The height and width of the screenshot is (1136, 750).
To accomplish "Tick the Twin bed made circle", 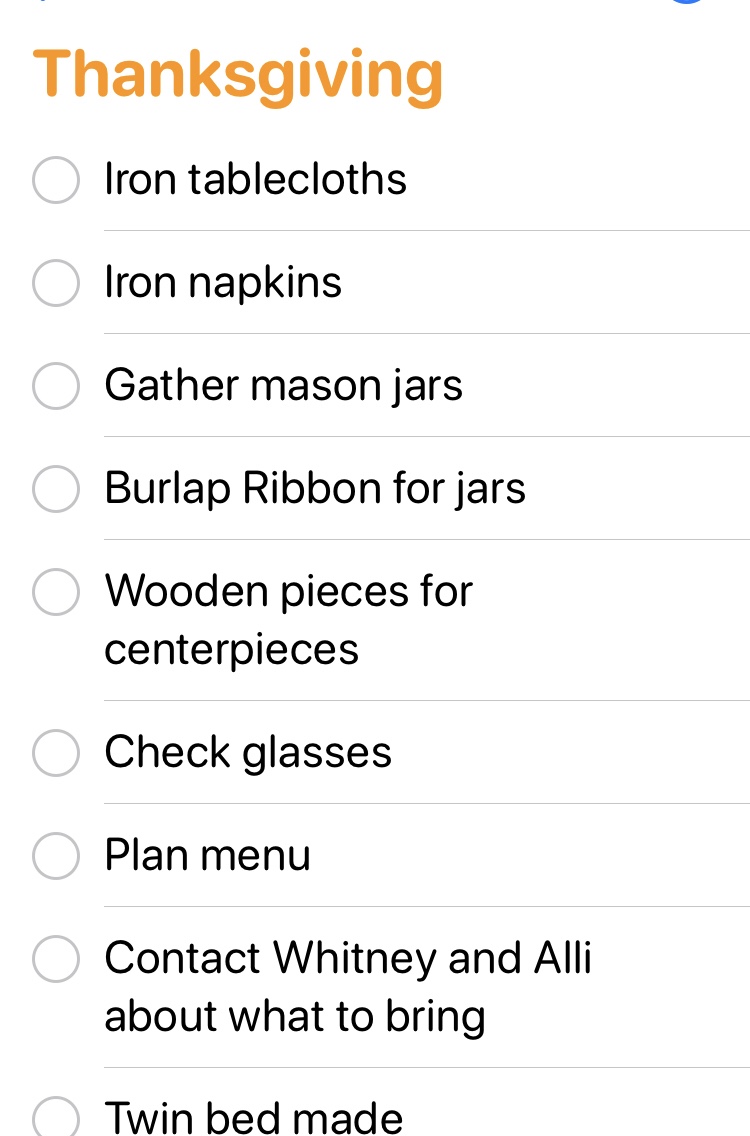I will pos(56,1118).
